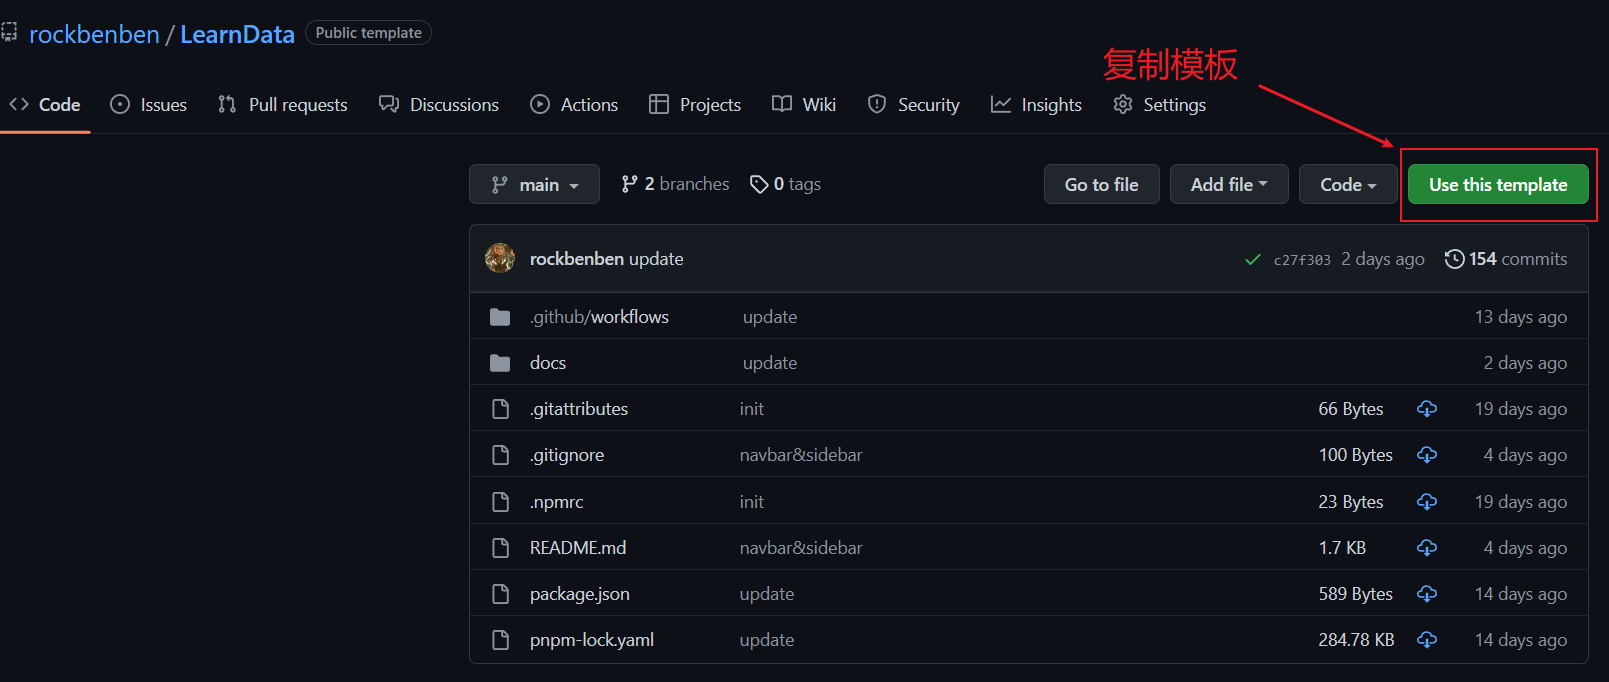The width and height of the screenshot is (1609, 682).
Task: Click the rockbenben owner link
Action: [x=94, y=34]
